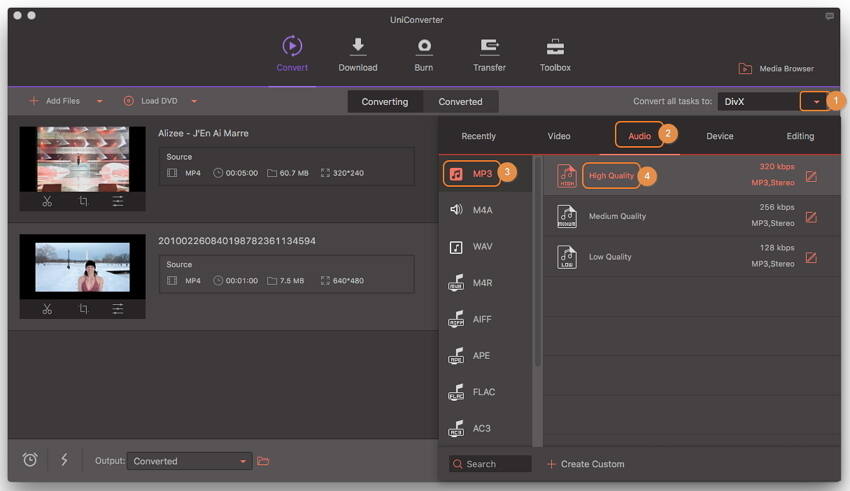The height and width of the screenshot is (491, 850).
Task: Select the Editing tab
Action: [800, 136]
